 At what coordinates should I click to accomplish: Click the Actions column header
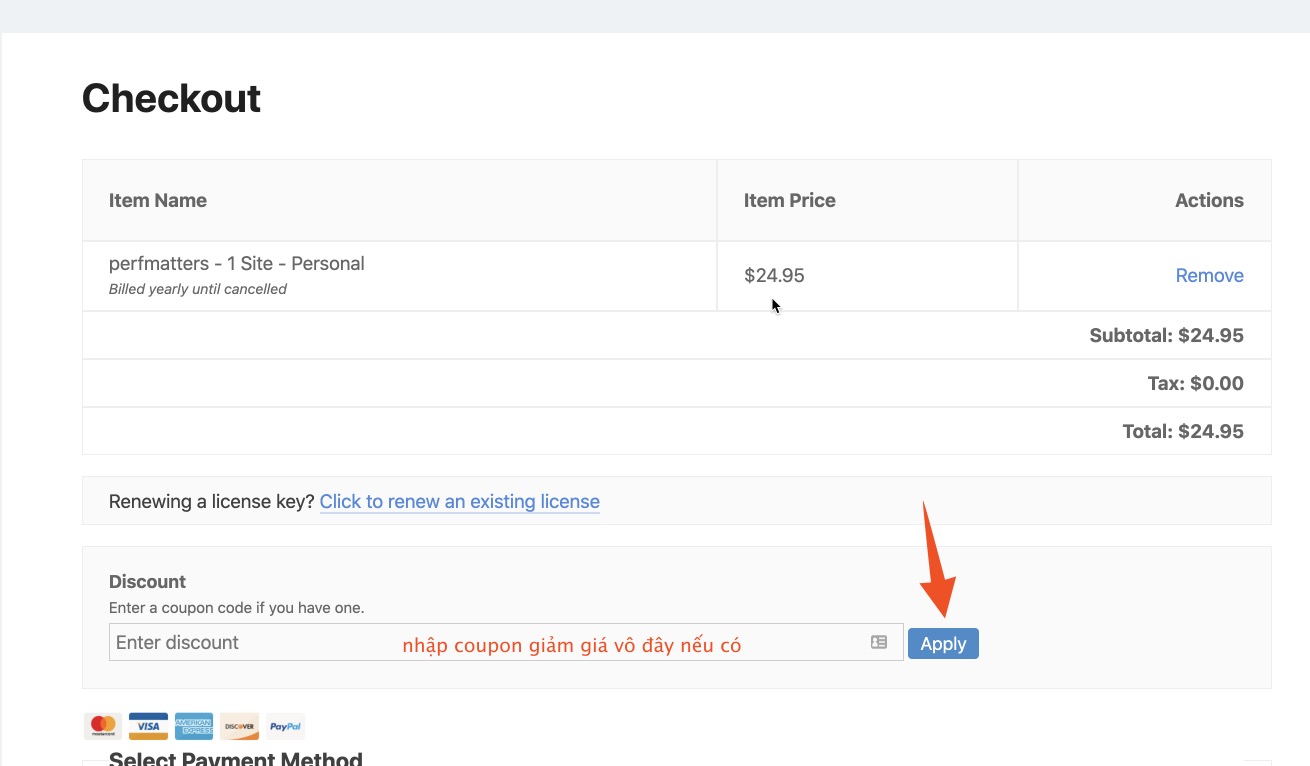pyautogui.click(x=1209, y=201)
